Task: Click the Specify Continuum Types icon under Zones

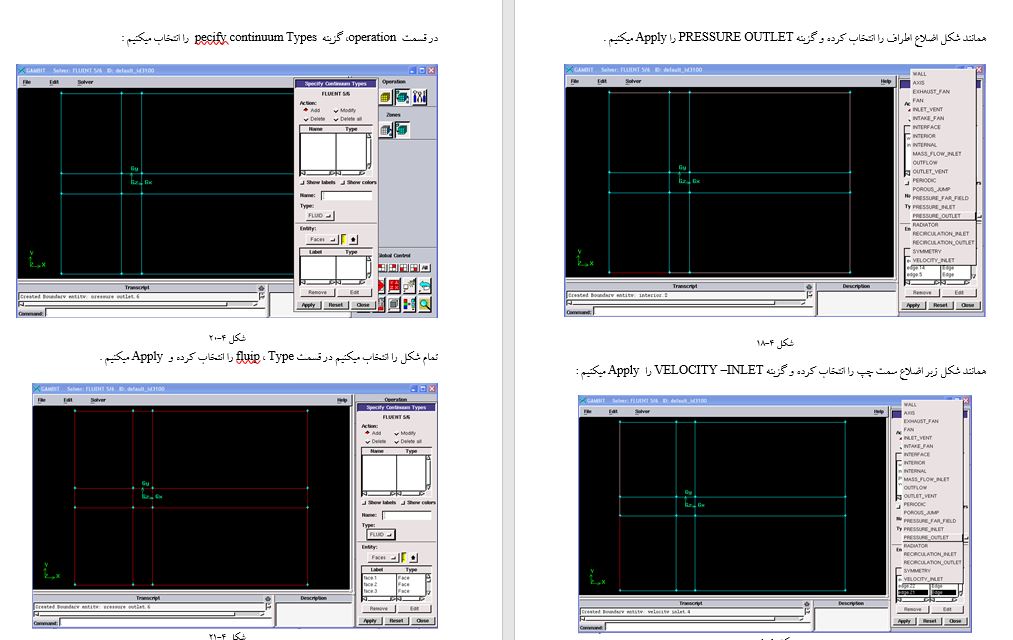Action: (x=401, y=129)
